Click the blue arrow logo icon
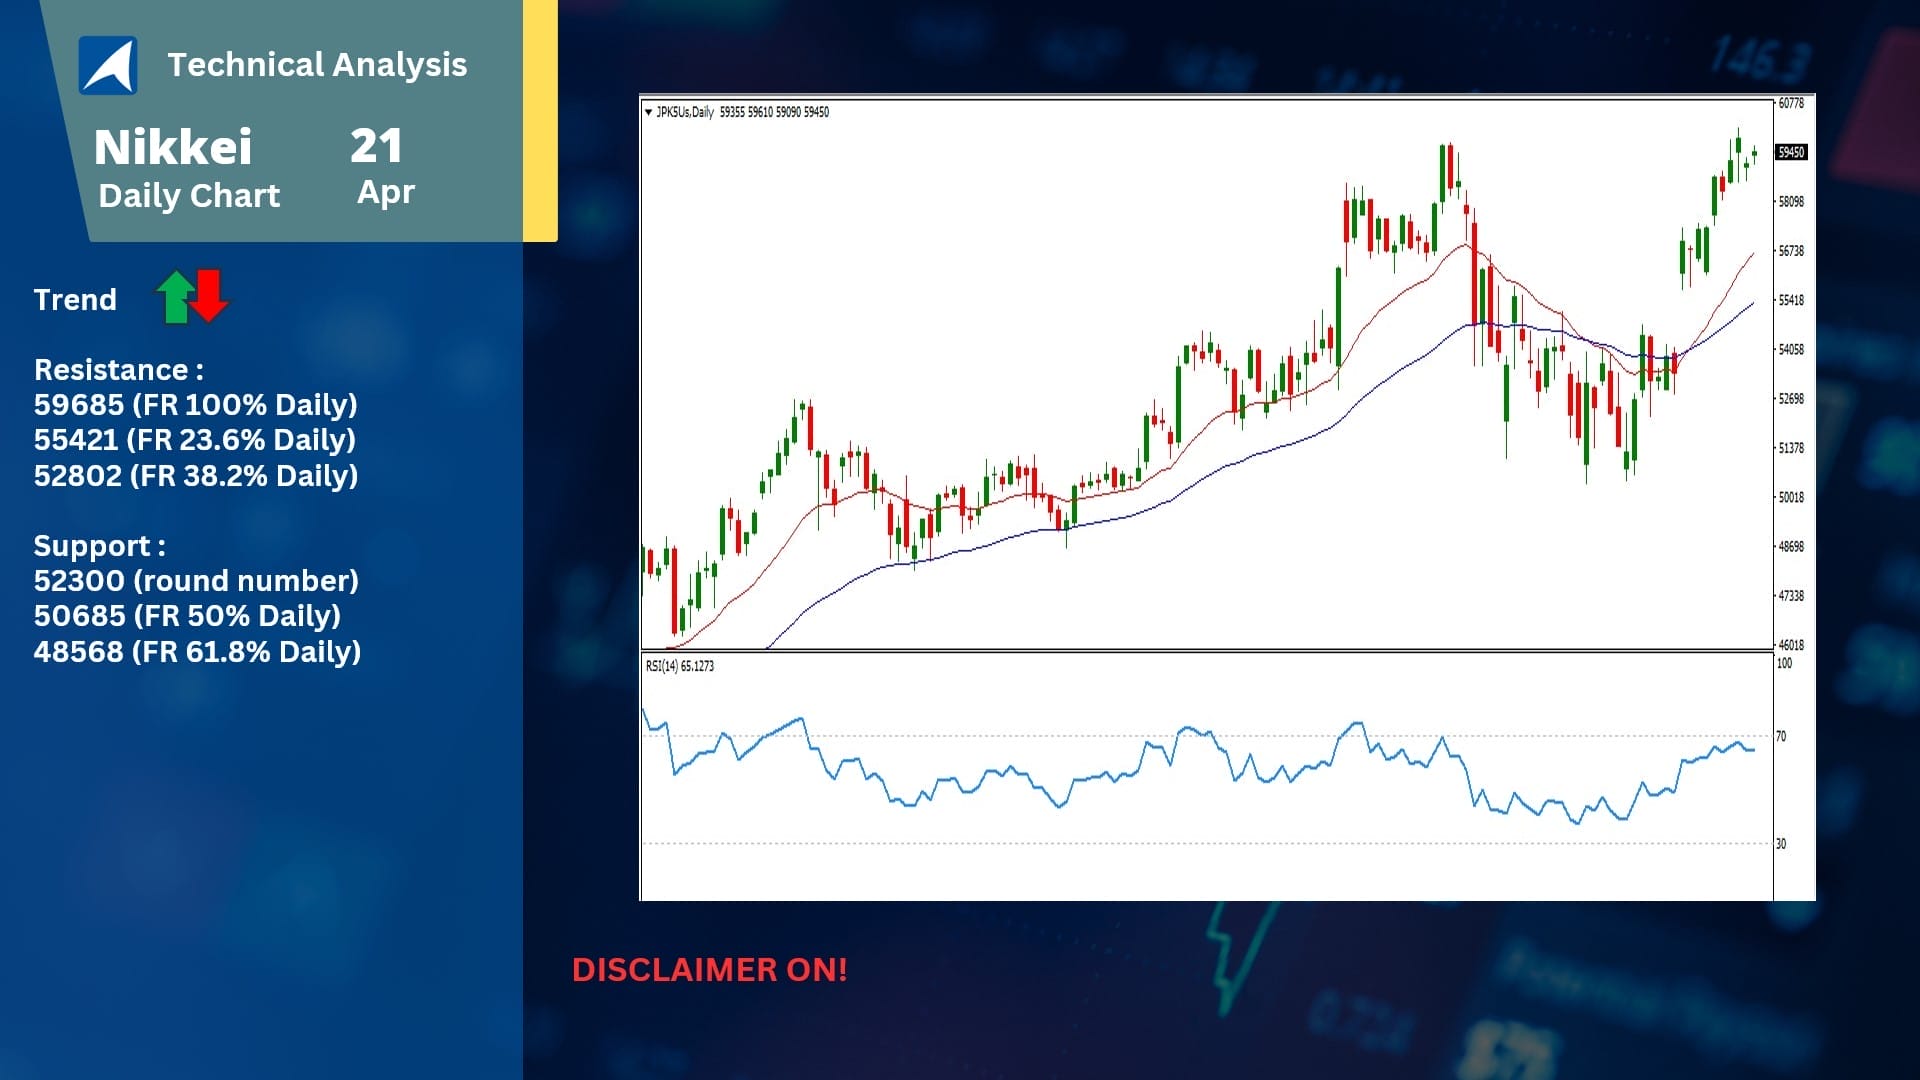 (x=108, y=65)
